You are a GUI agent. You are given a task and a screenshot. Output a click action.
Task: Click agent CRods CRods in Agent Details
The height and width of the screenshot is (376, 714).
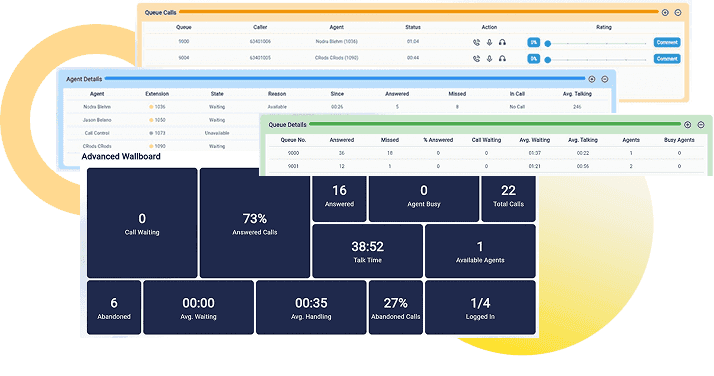pyautogui.click(x=97, y=147)
